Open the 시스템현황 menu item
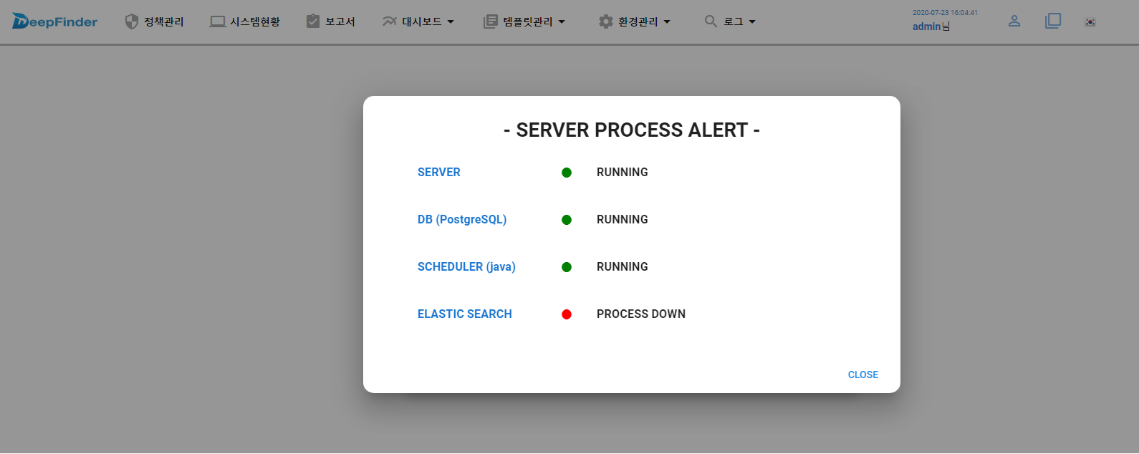The width and height of the screenshot is (1139, 454). click(x=254, y=22)
